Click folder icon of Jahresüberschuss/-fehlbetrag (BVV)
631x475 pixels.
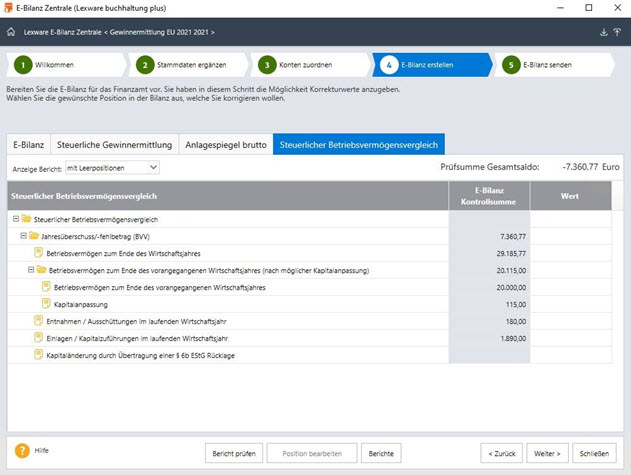click(34, 235)
